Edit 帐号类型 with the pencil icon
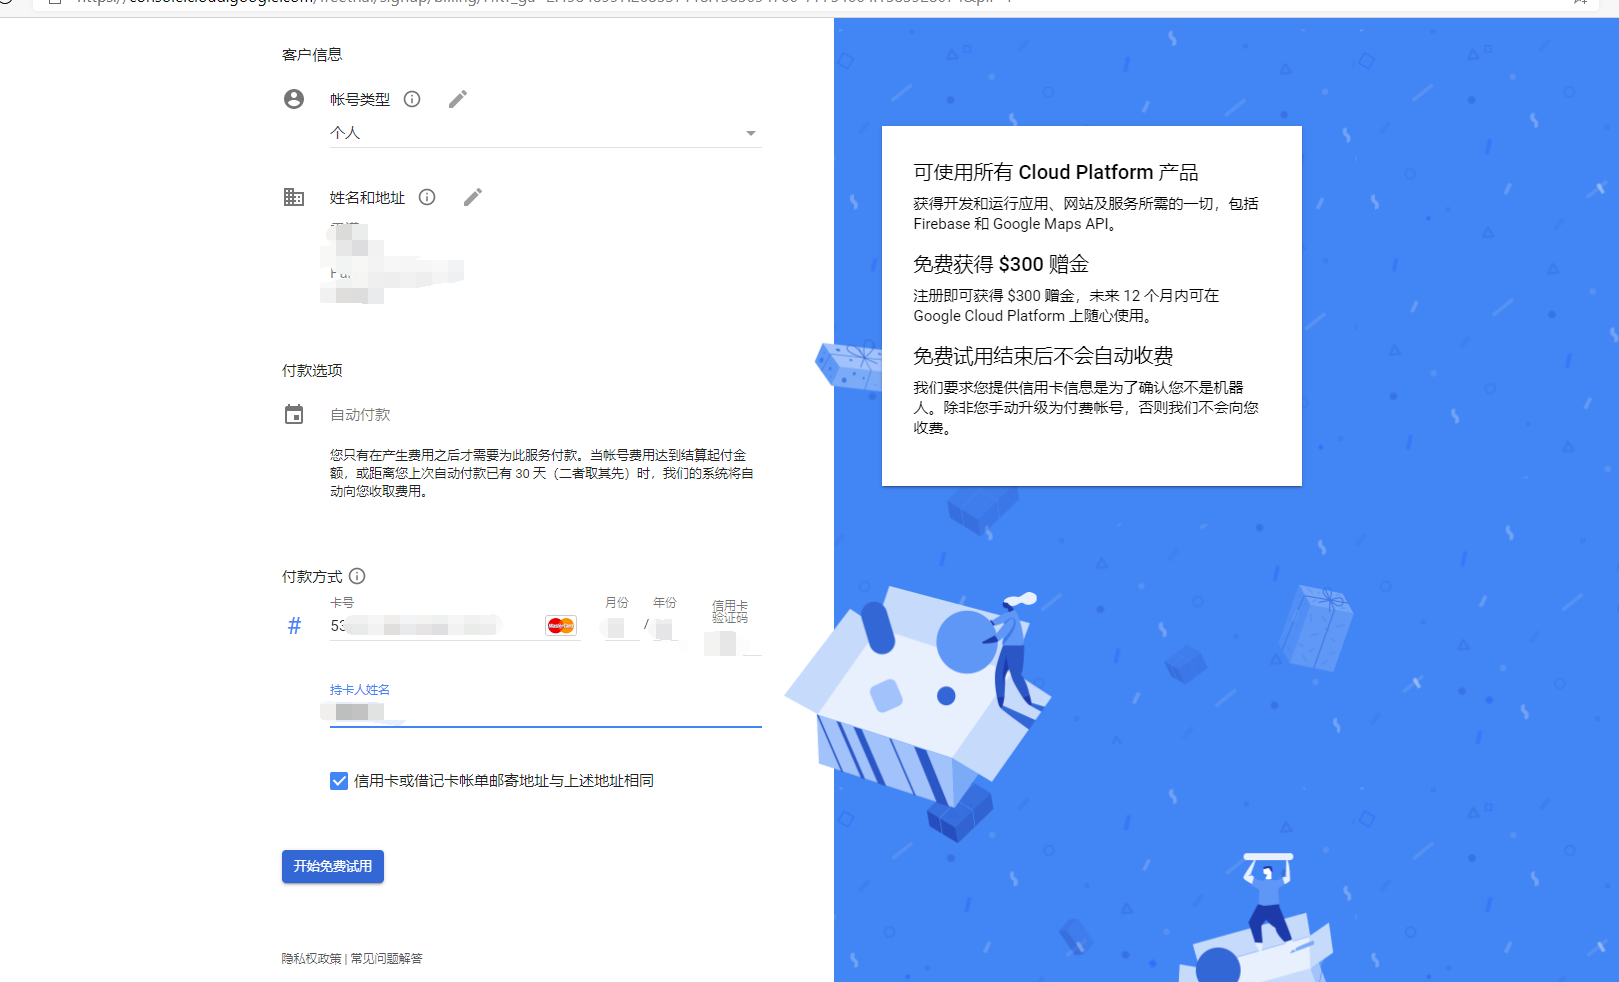 tap(458, 99)
